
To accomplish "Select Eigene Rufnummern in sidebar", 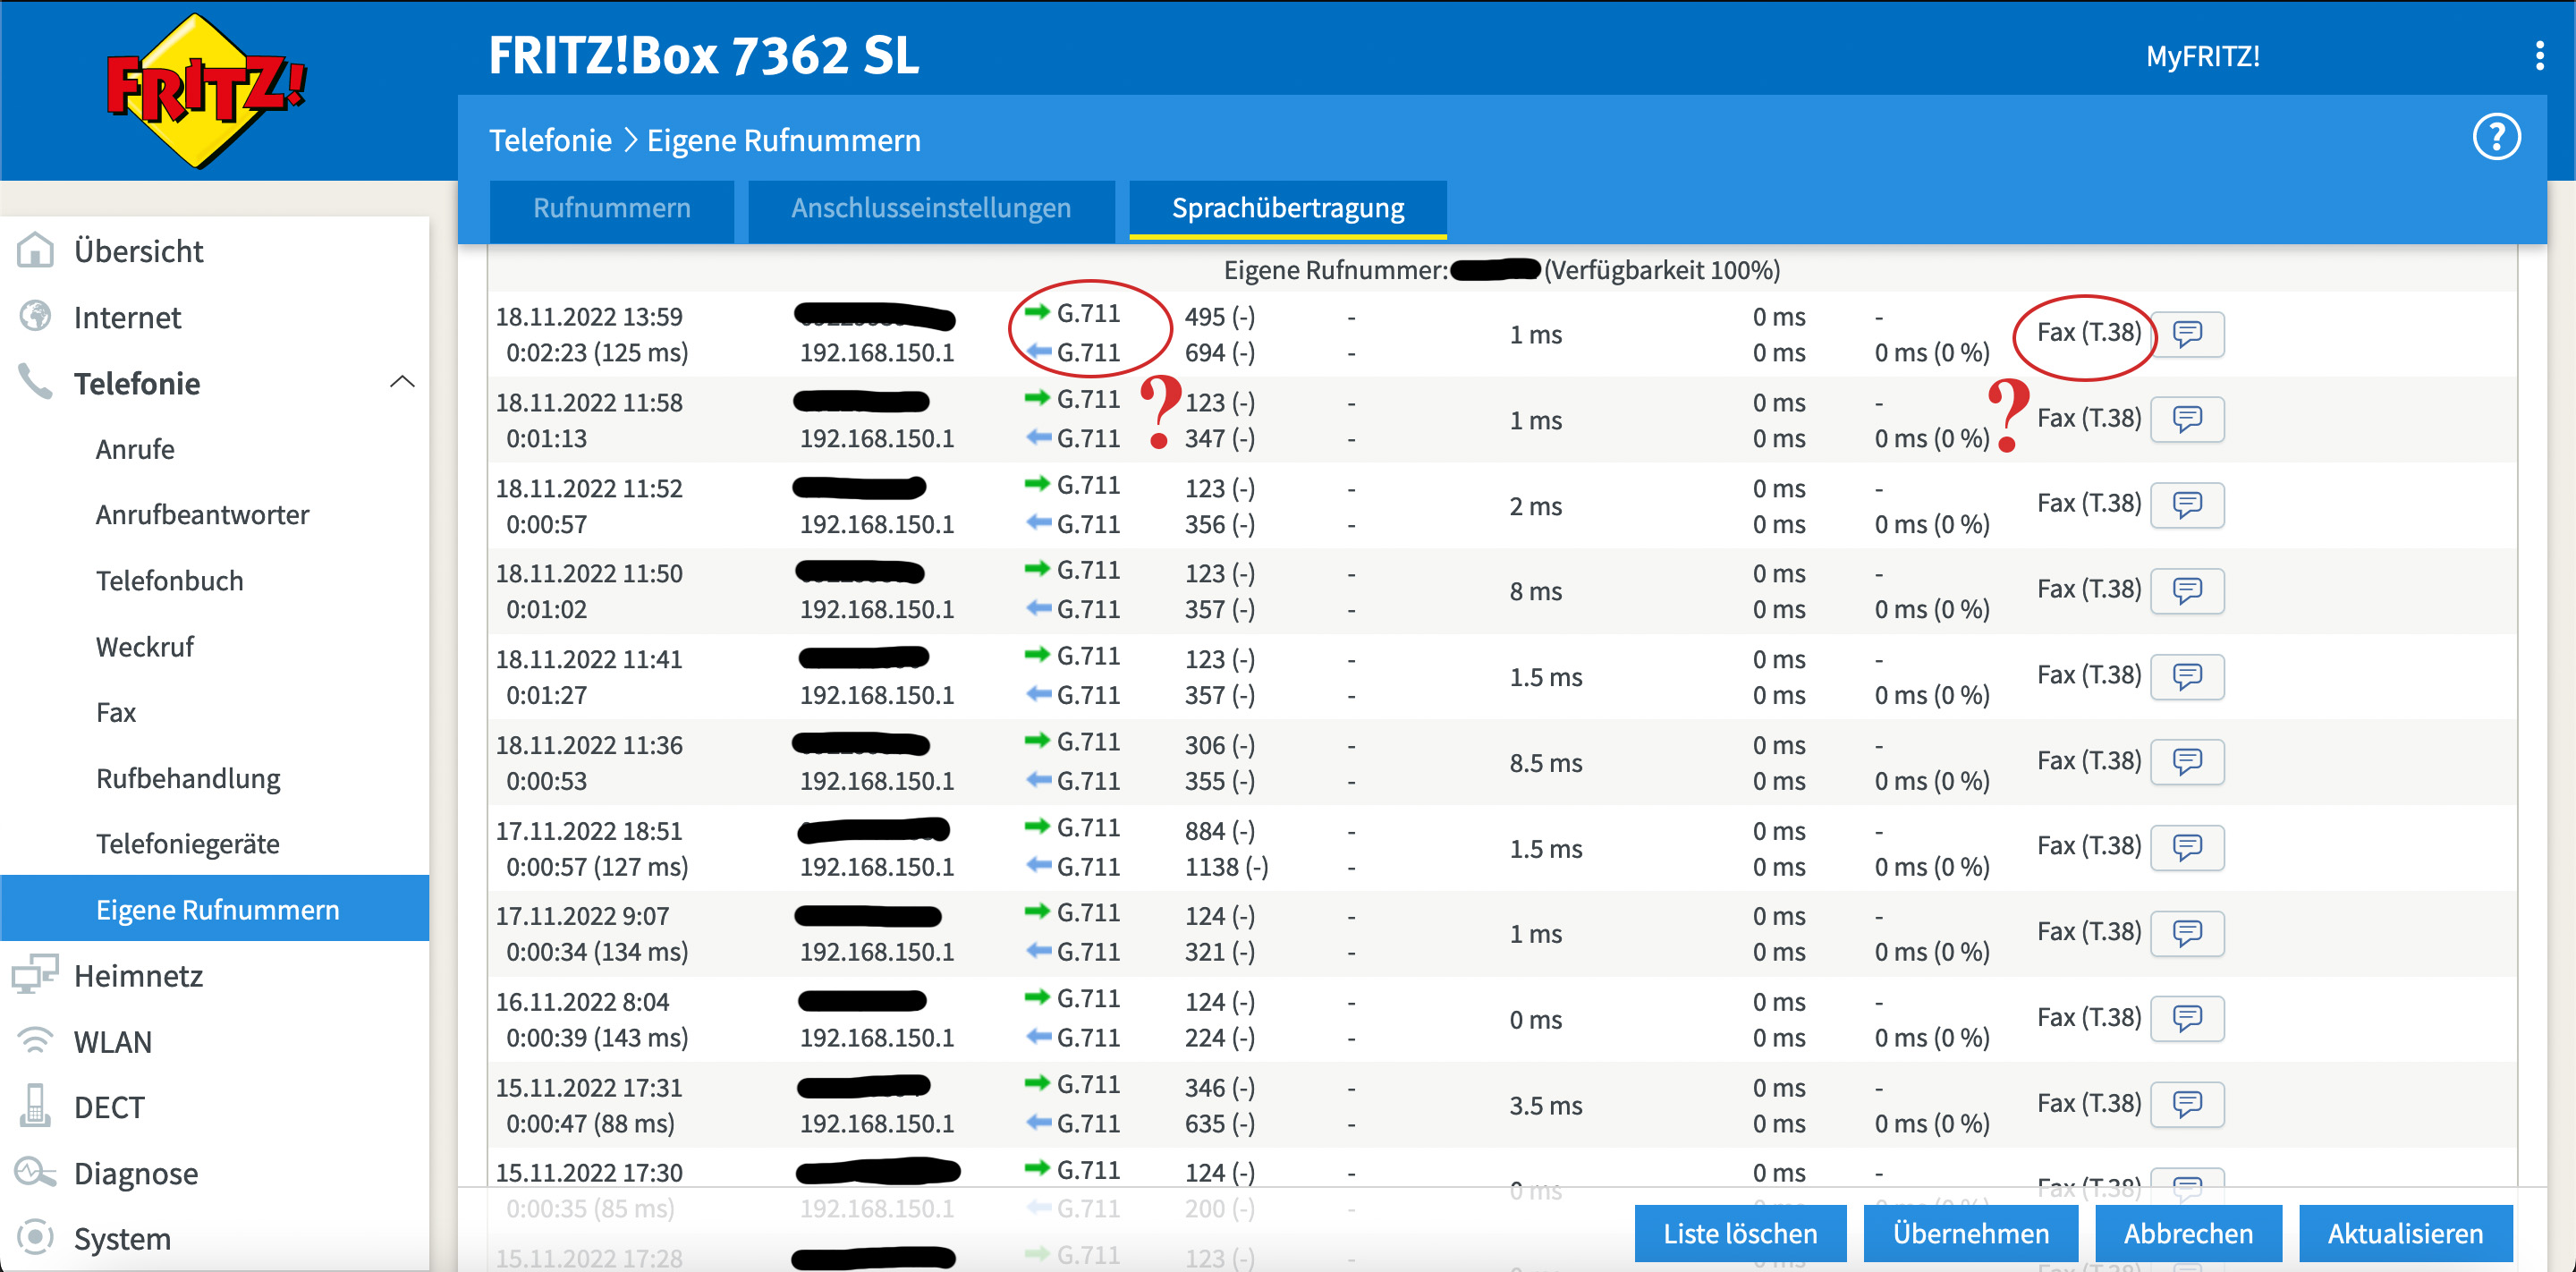I will [215, 909].
